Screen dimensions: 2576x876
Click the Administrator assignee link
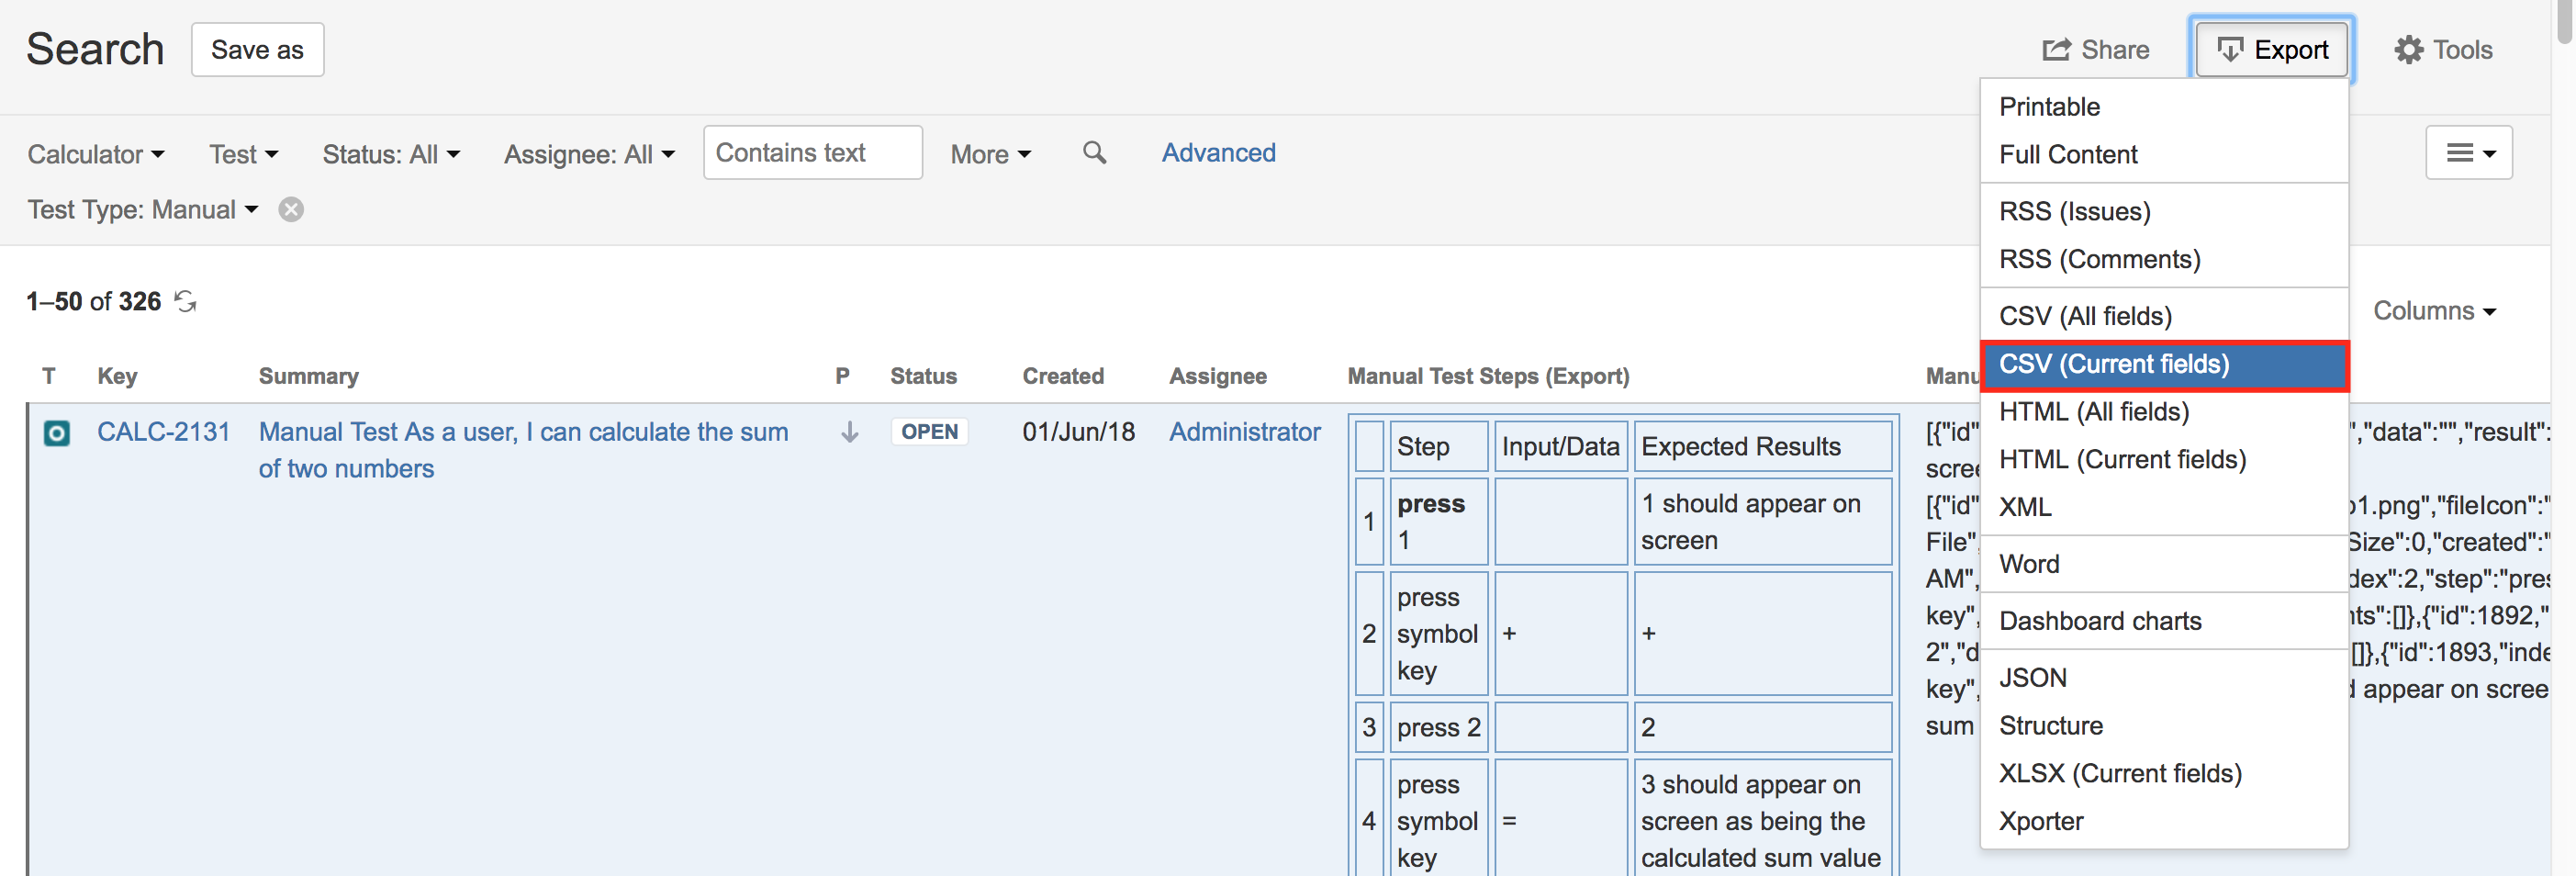1245,432
